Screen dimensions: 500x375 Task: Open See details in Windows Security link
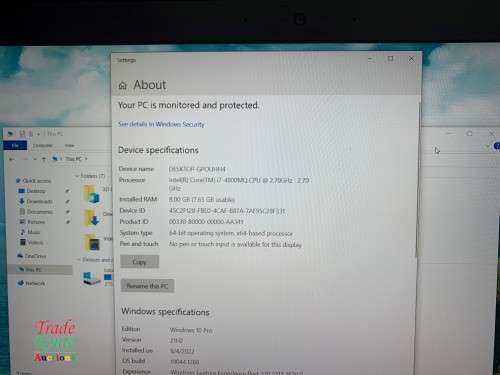pos(161,124)
